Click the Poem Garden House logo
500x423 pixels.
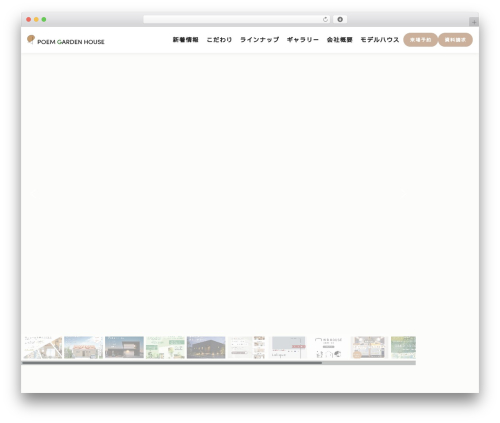tap(66, 40)
